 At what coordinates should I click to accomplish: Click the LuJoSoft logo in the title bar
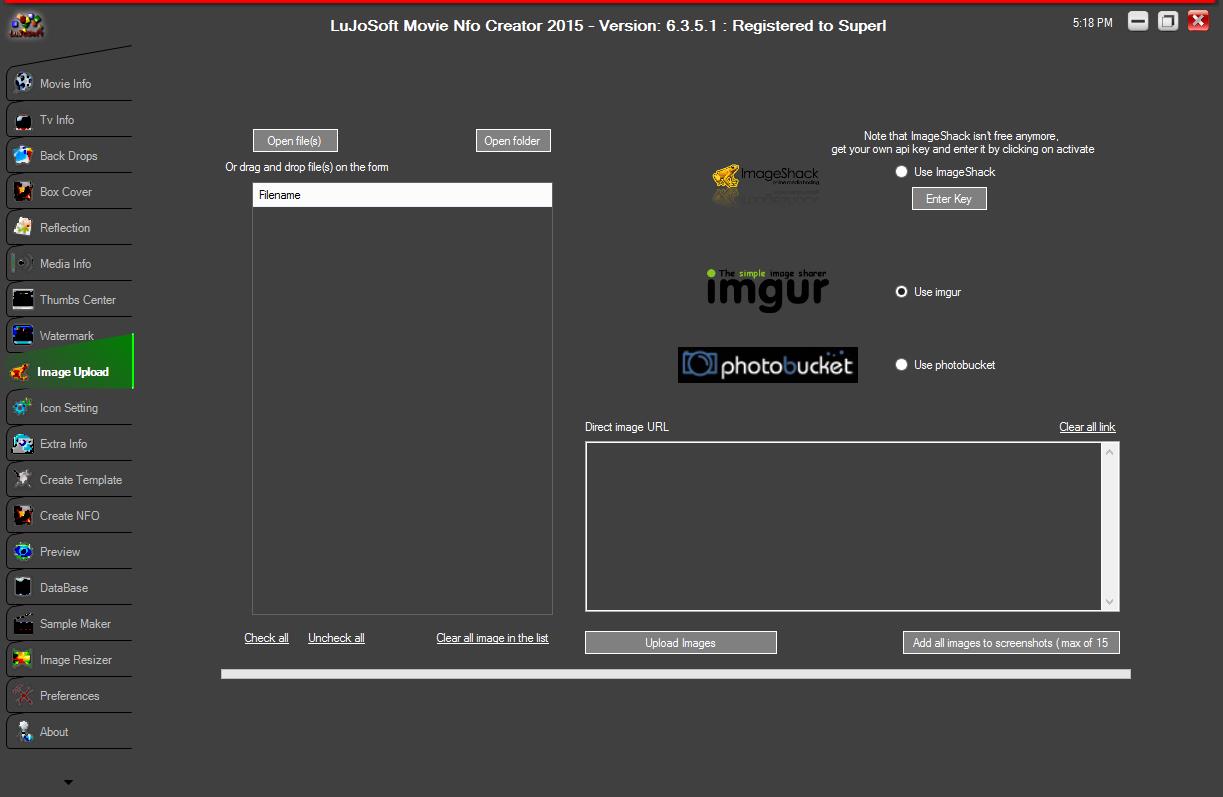[x=26, y=25]
